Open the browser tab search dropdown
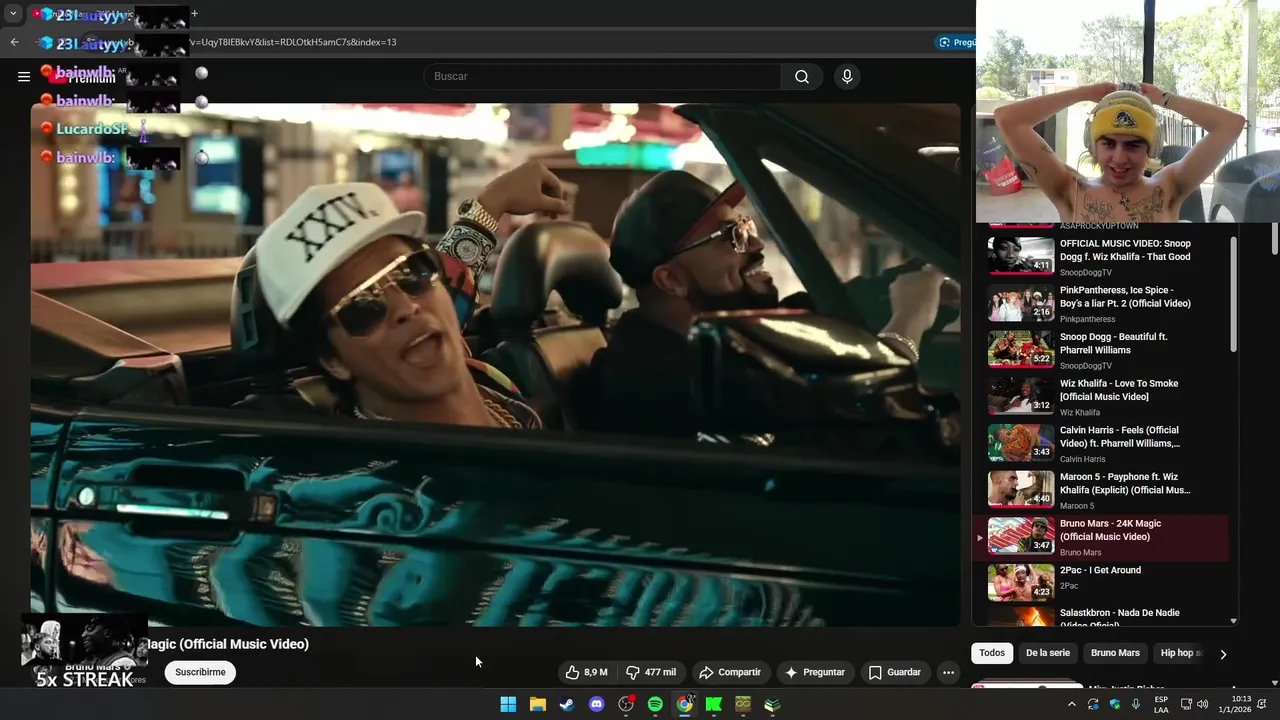This screenshot has width=1280, height=720. [x=13, y=14]
